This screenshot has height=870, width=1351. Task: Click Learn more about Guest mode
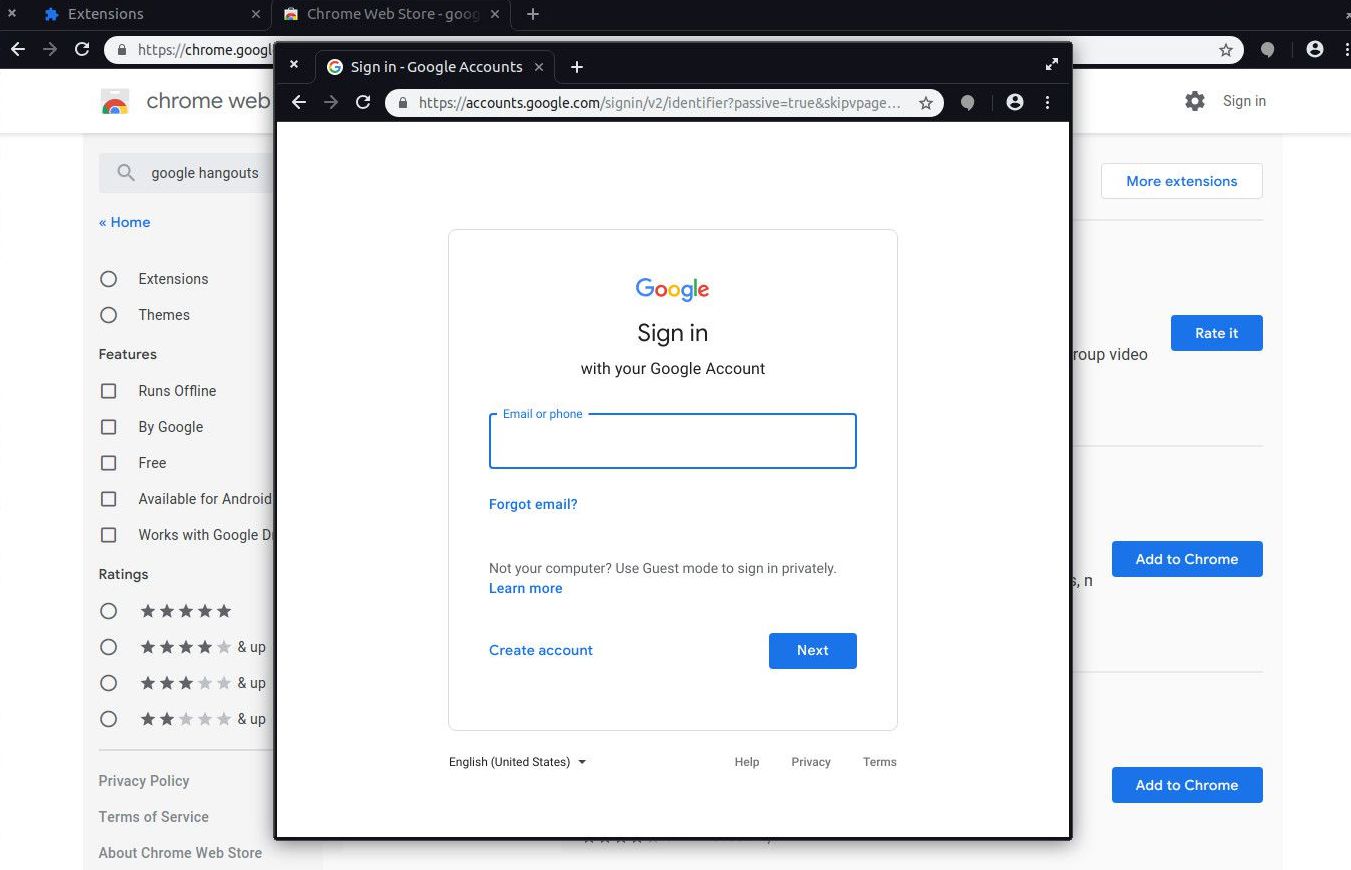point(525,588)
